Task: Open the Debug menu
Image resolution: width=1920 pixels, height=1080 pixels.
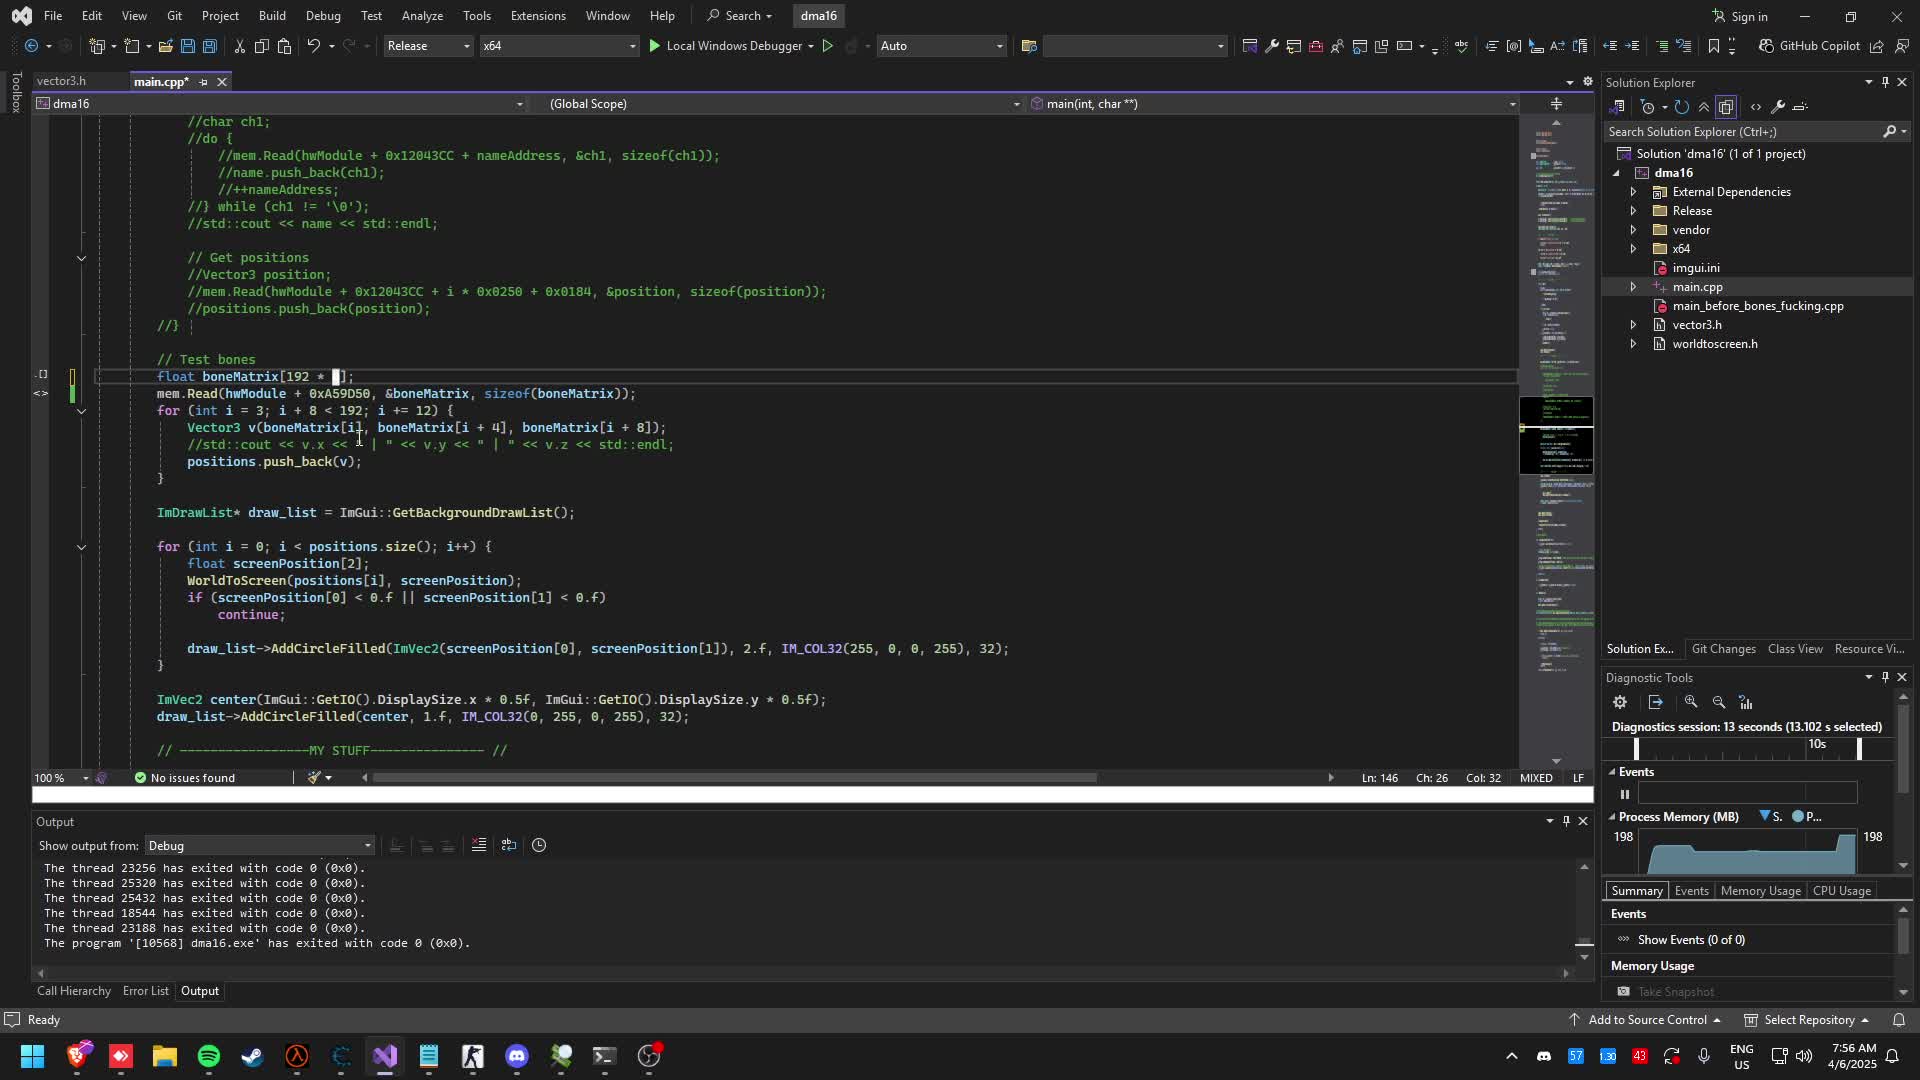Action: point(322,15)
